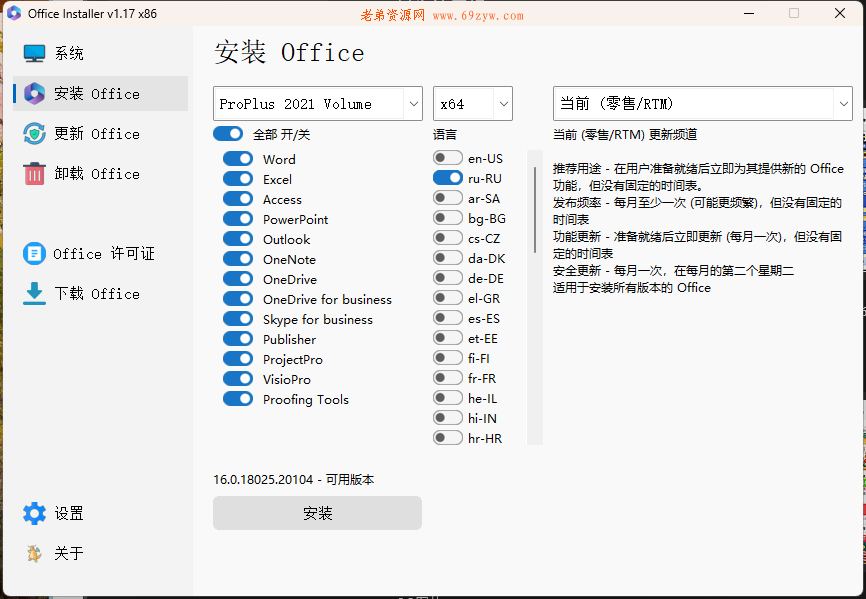Image resolution: width=866 pixels, height=599 pixels.
Task: Toggle the VisioPro switch
Action: 238,379
